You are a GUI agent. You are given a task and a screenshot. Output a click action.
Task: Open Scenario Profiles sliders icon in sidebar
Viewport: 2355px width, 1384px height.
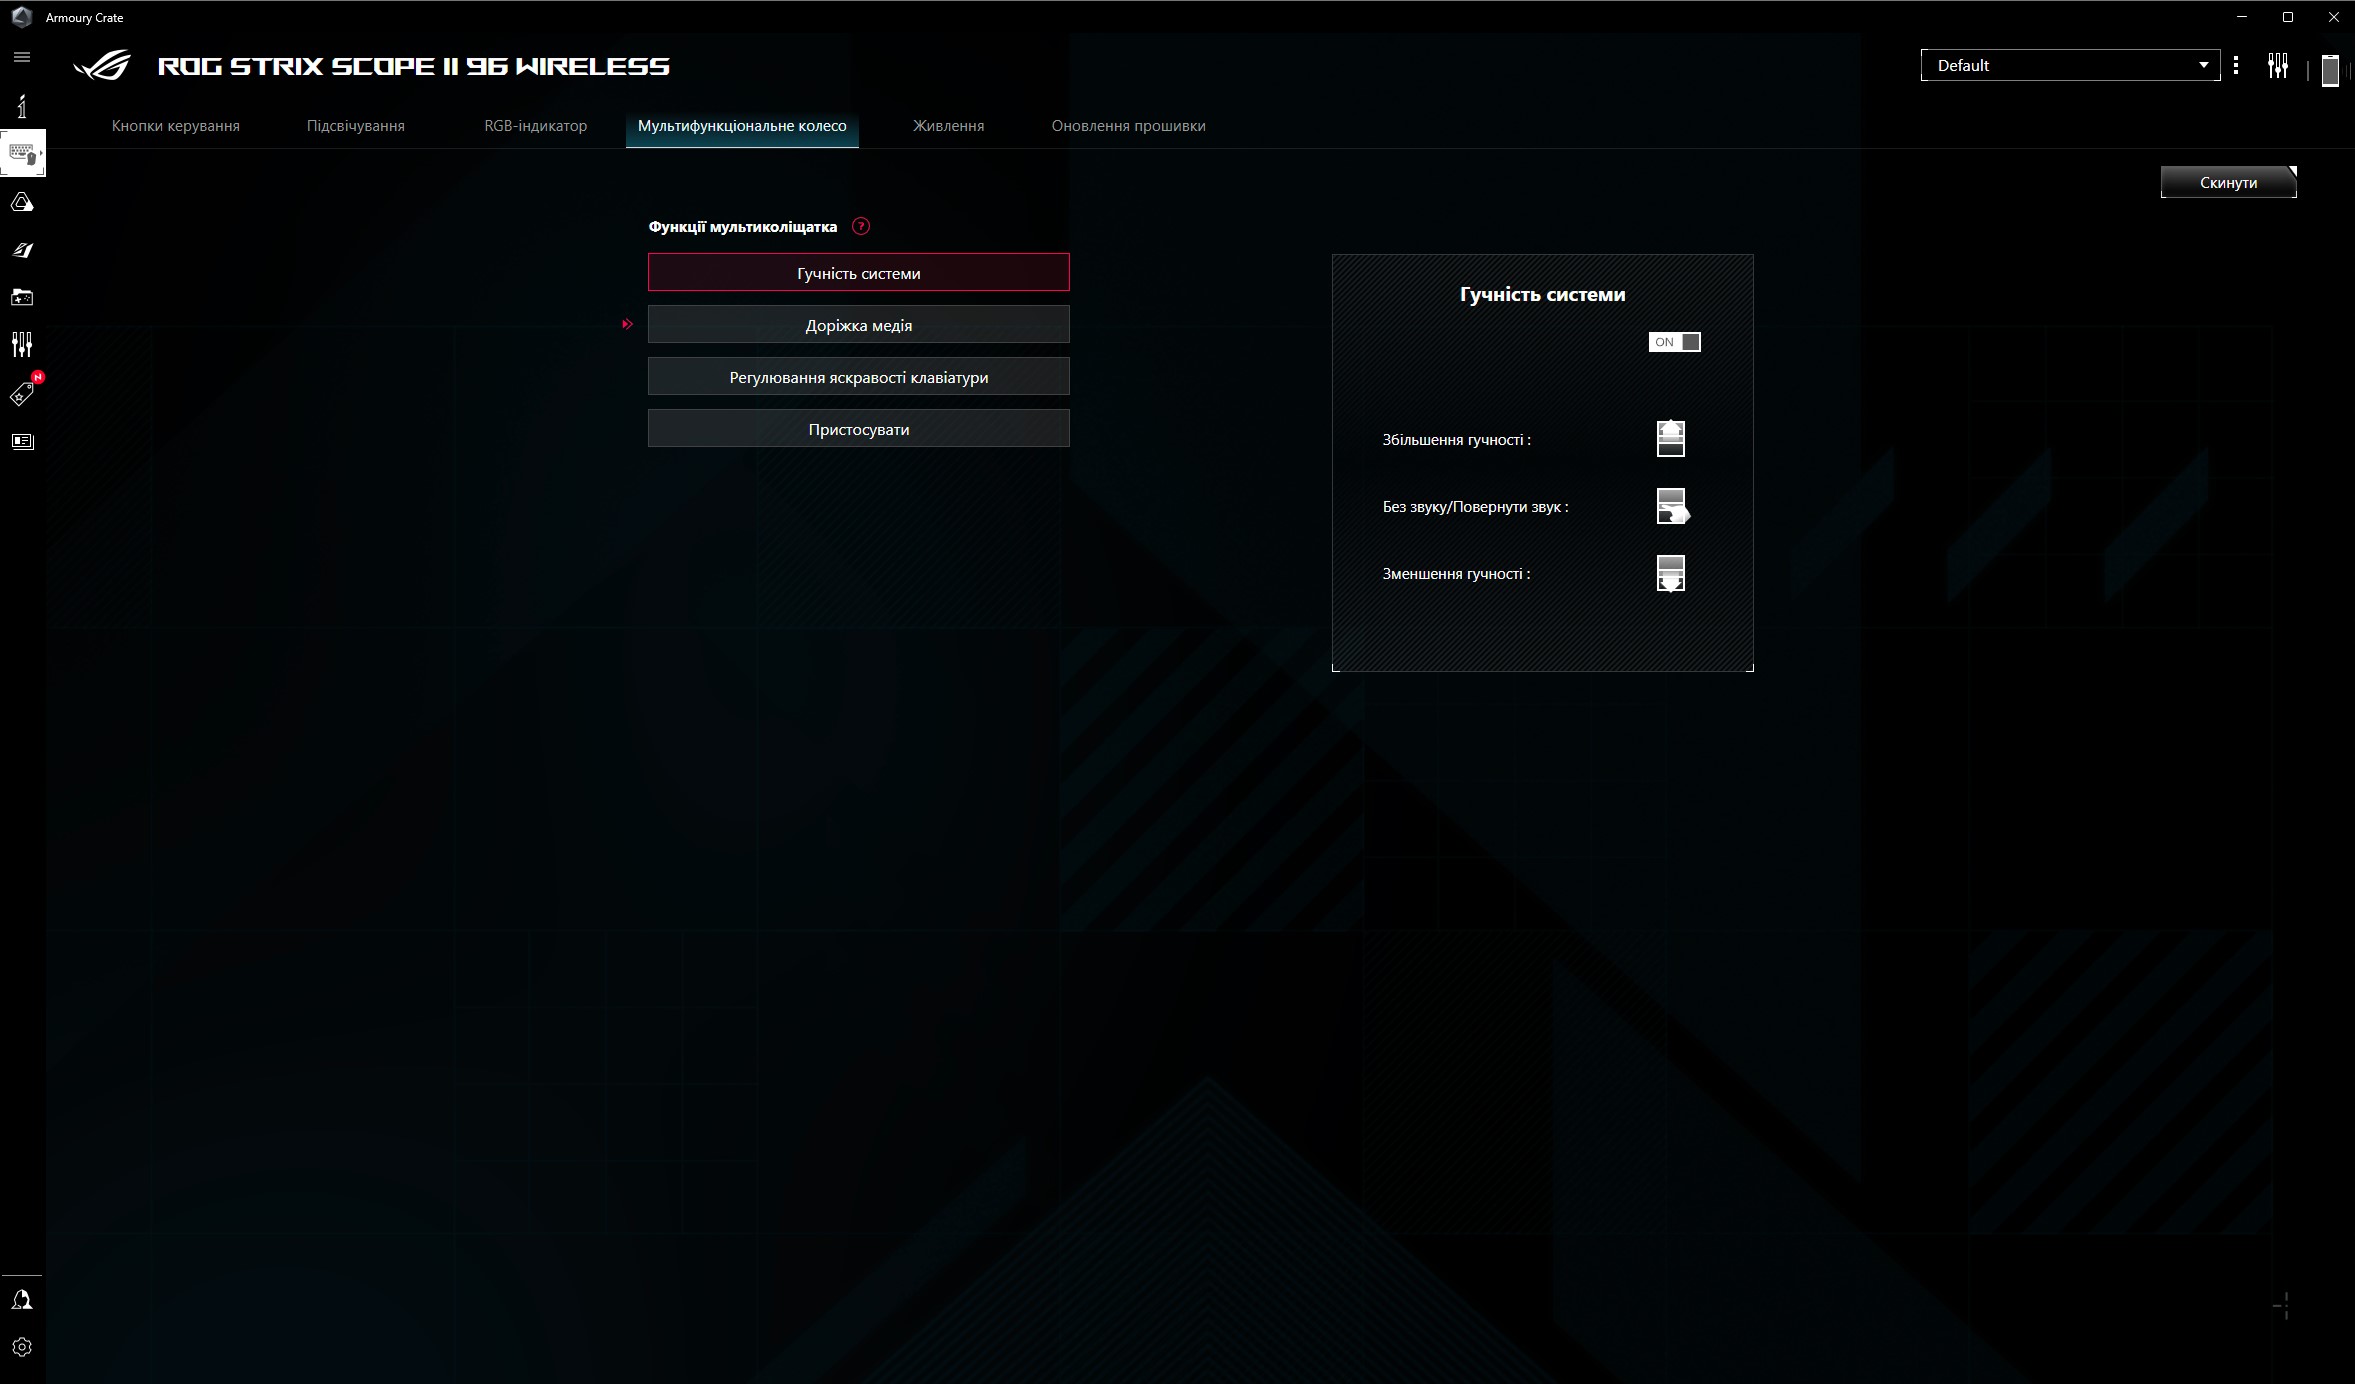pyautogui.click(x=22, y=345)
